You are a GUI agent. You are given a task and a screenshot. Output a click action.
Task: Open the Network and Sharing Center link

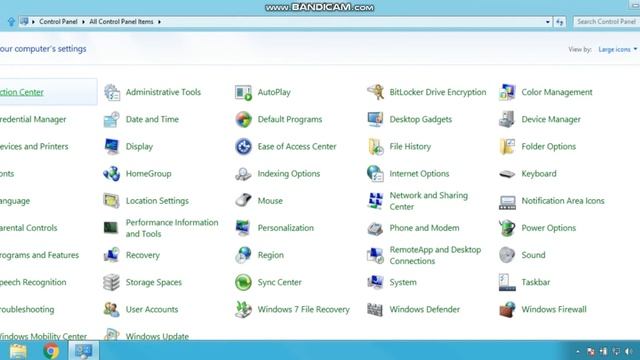tap(429, 201)
